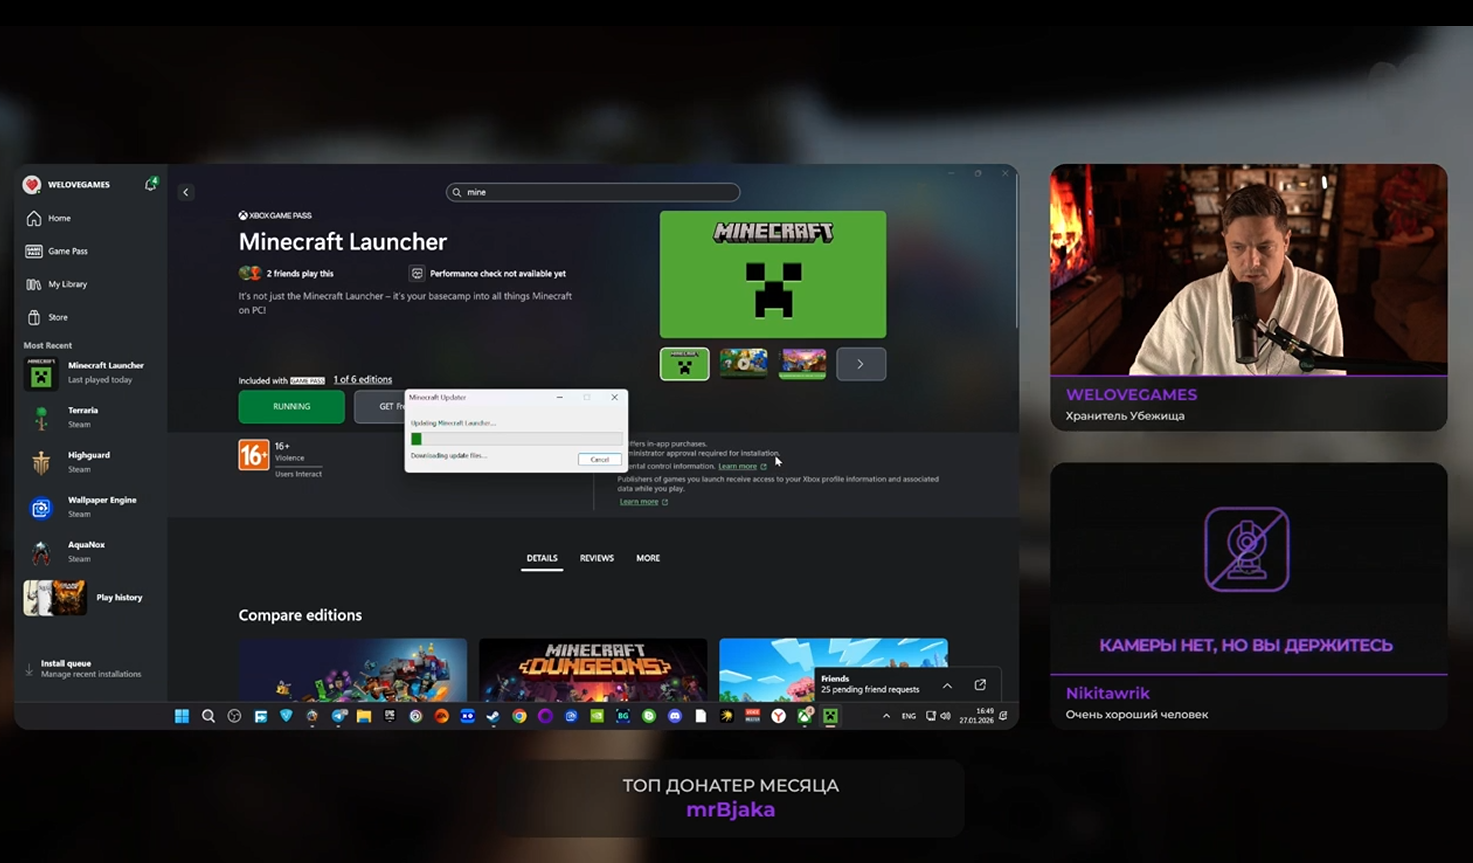Open Discord from the taskbar
The image size is (1473, 863).
coord(675,716)
